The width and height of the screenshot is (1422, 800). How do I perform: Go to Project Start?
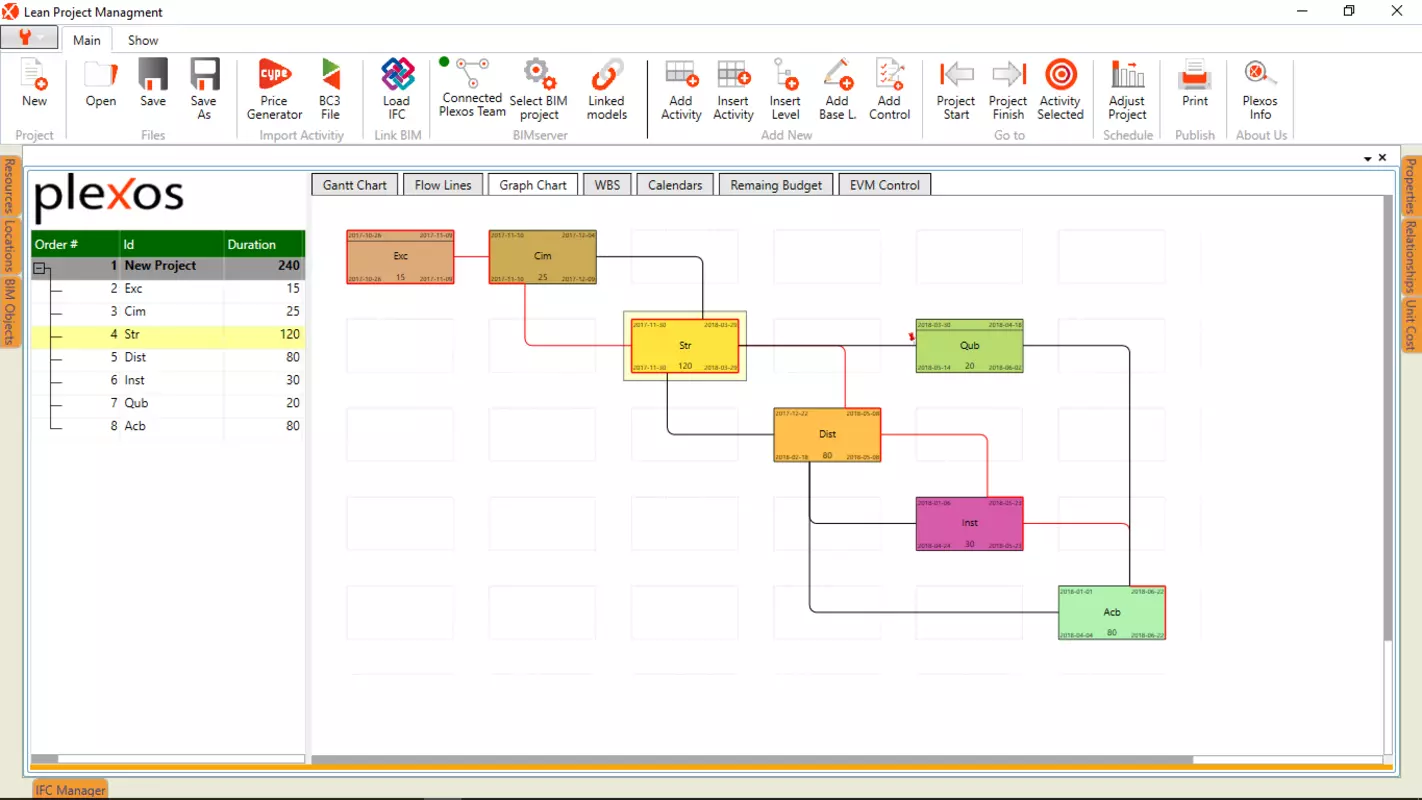click(x=956, y=90)
